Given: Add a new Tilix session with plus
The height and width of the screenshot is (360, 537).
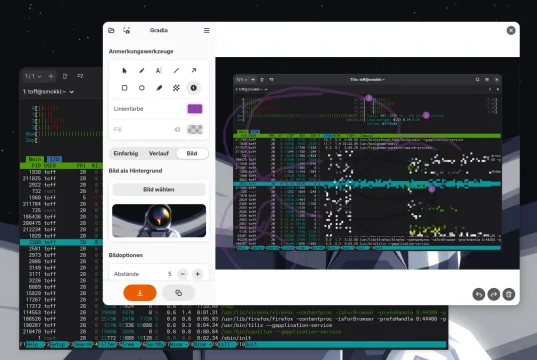Looking at the screenshot, I should click(51, 76).
